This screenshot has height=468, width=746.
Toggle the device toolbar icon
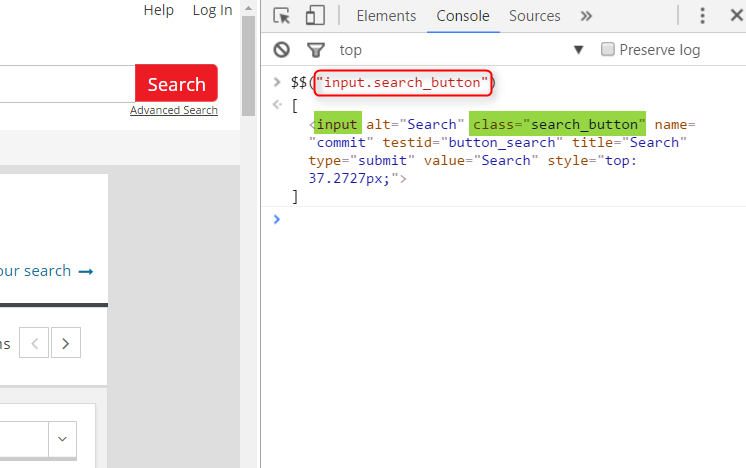(315, 15)
